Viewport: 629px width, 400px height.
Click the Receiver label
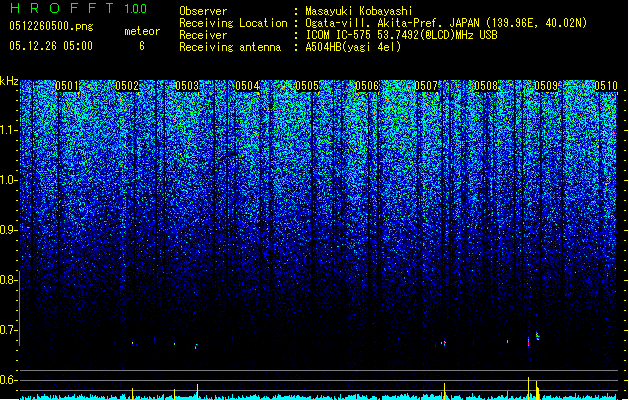point(203,35)
